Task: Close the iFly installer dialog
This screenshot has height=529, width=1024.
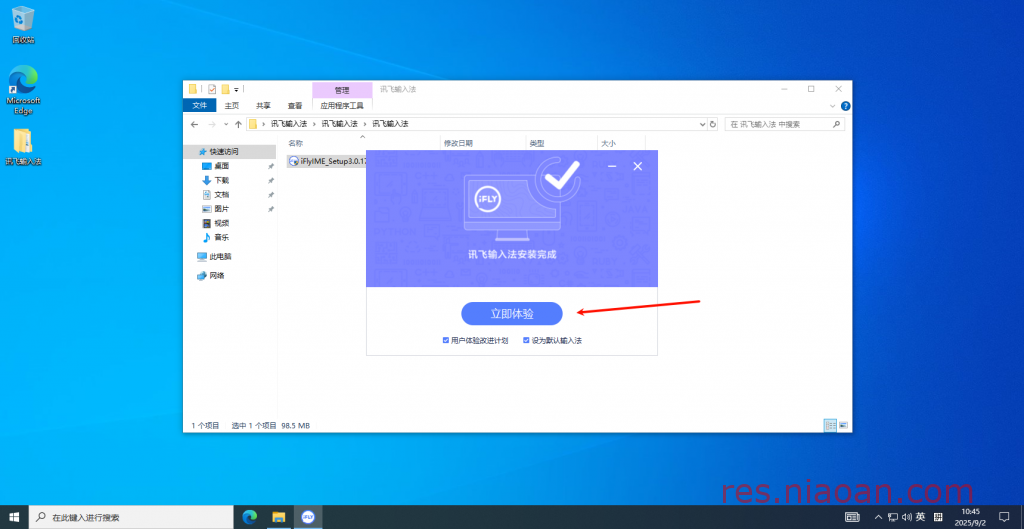Action: 638,167
